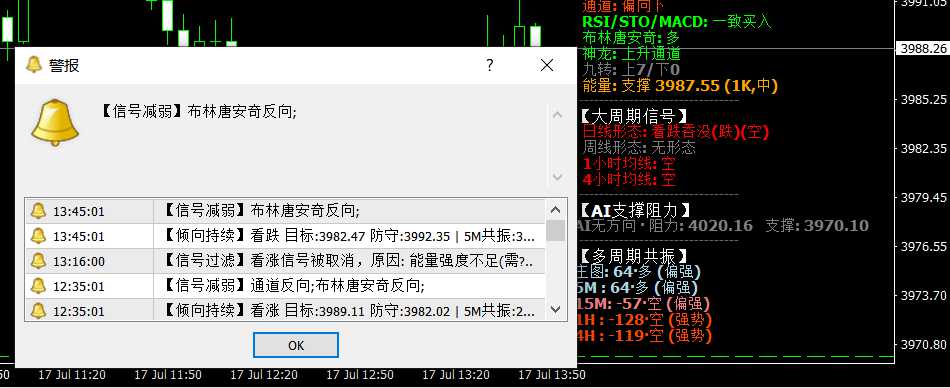Click the 警报 dialog title text
This screenshot has height=388, width=950.
(64, 65)
